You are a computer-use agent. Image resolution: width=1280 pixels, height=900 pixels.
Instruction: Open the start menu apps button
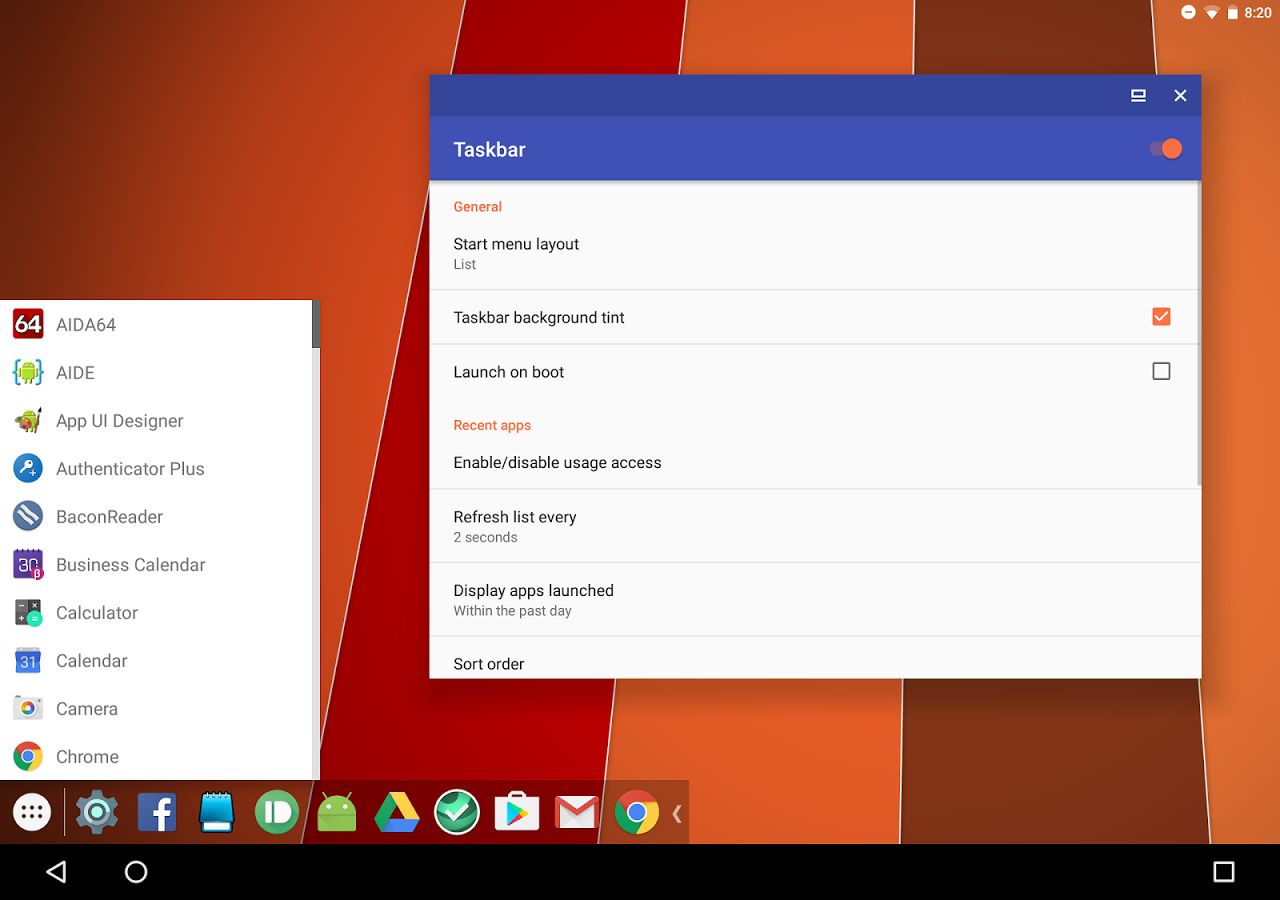tap(32, 812)
